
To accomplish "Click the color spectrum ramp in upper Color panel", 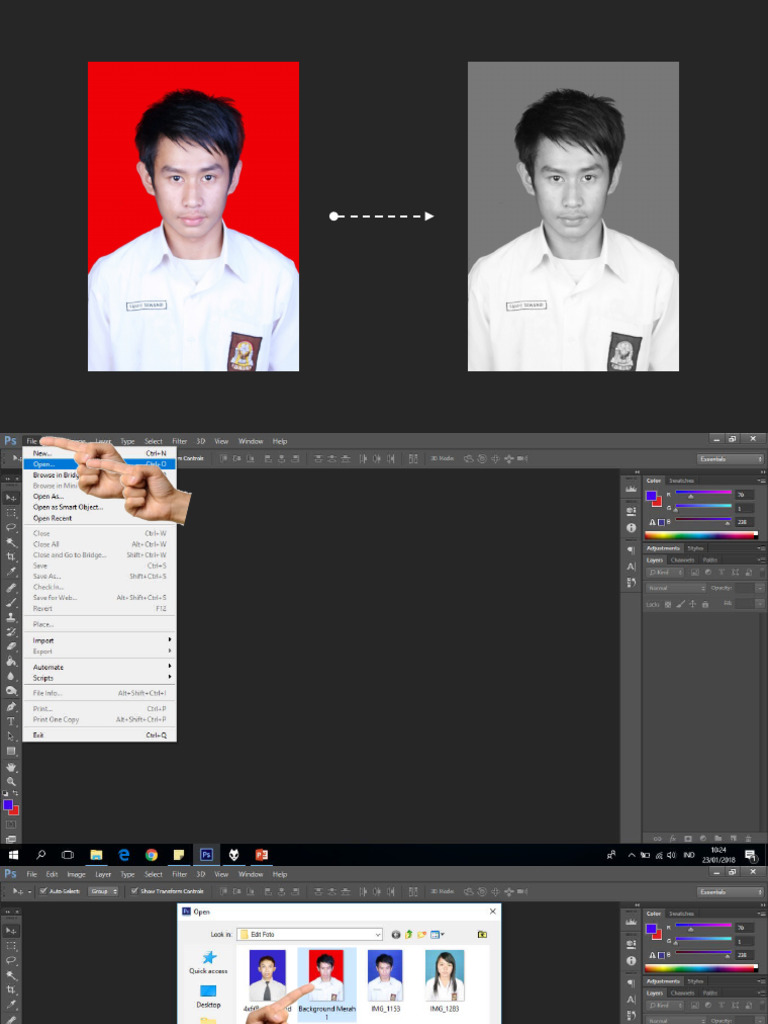I will 701,535.
